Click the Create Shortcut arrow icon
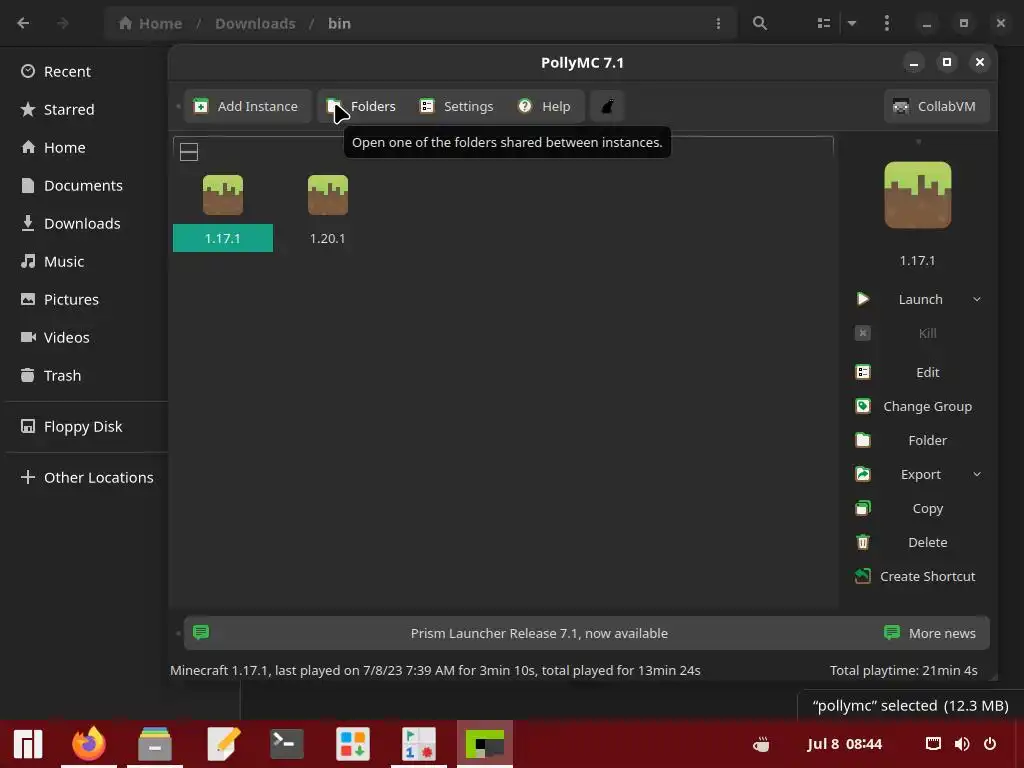Viewport: 1024px width, 768px height. 863,576
